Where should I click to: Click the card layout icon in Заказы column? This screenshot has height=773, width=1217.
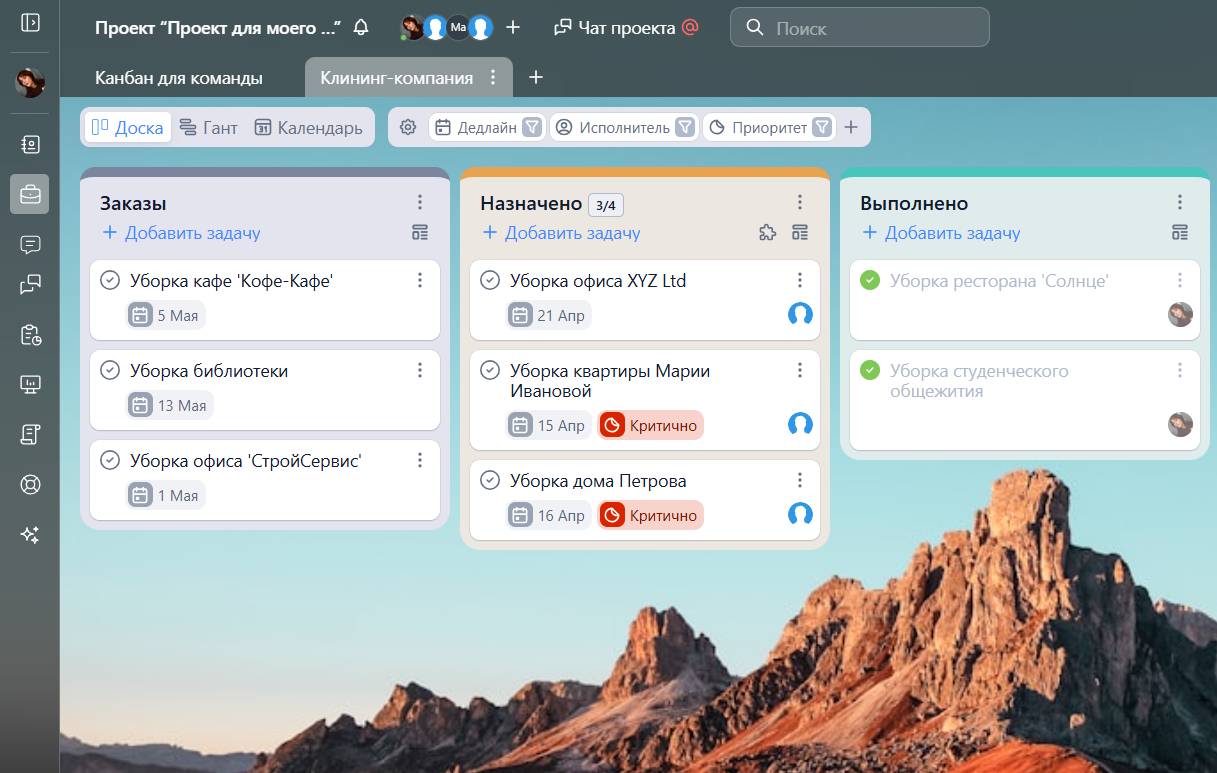[420, 233]
